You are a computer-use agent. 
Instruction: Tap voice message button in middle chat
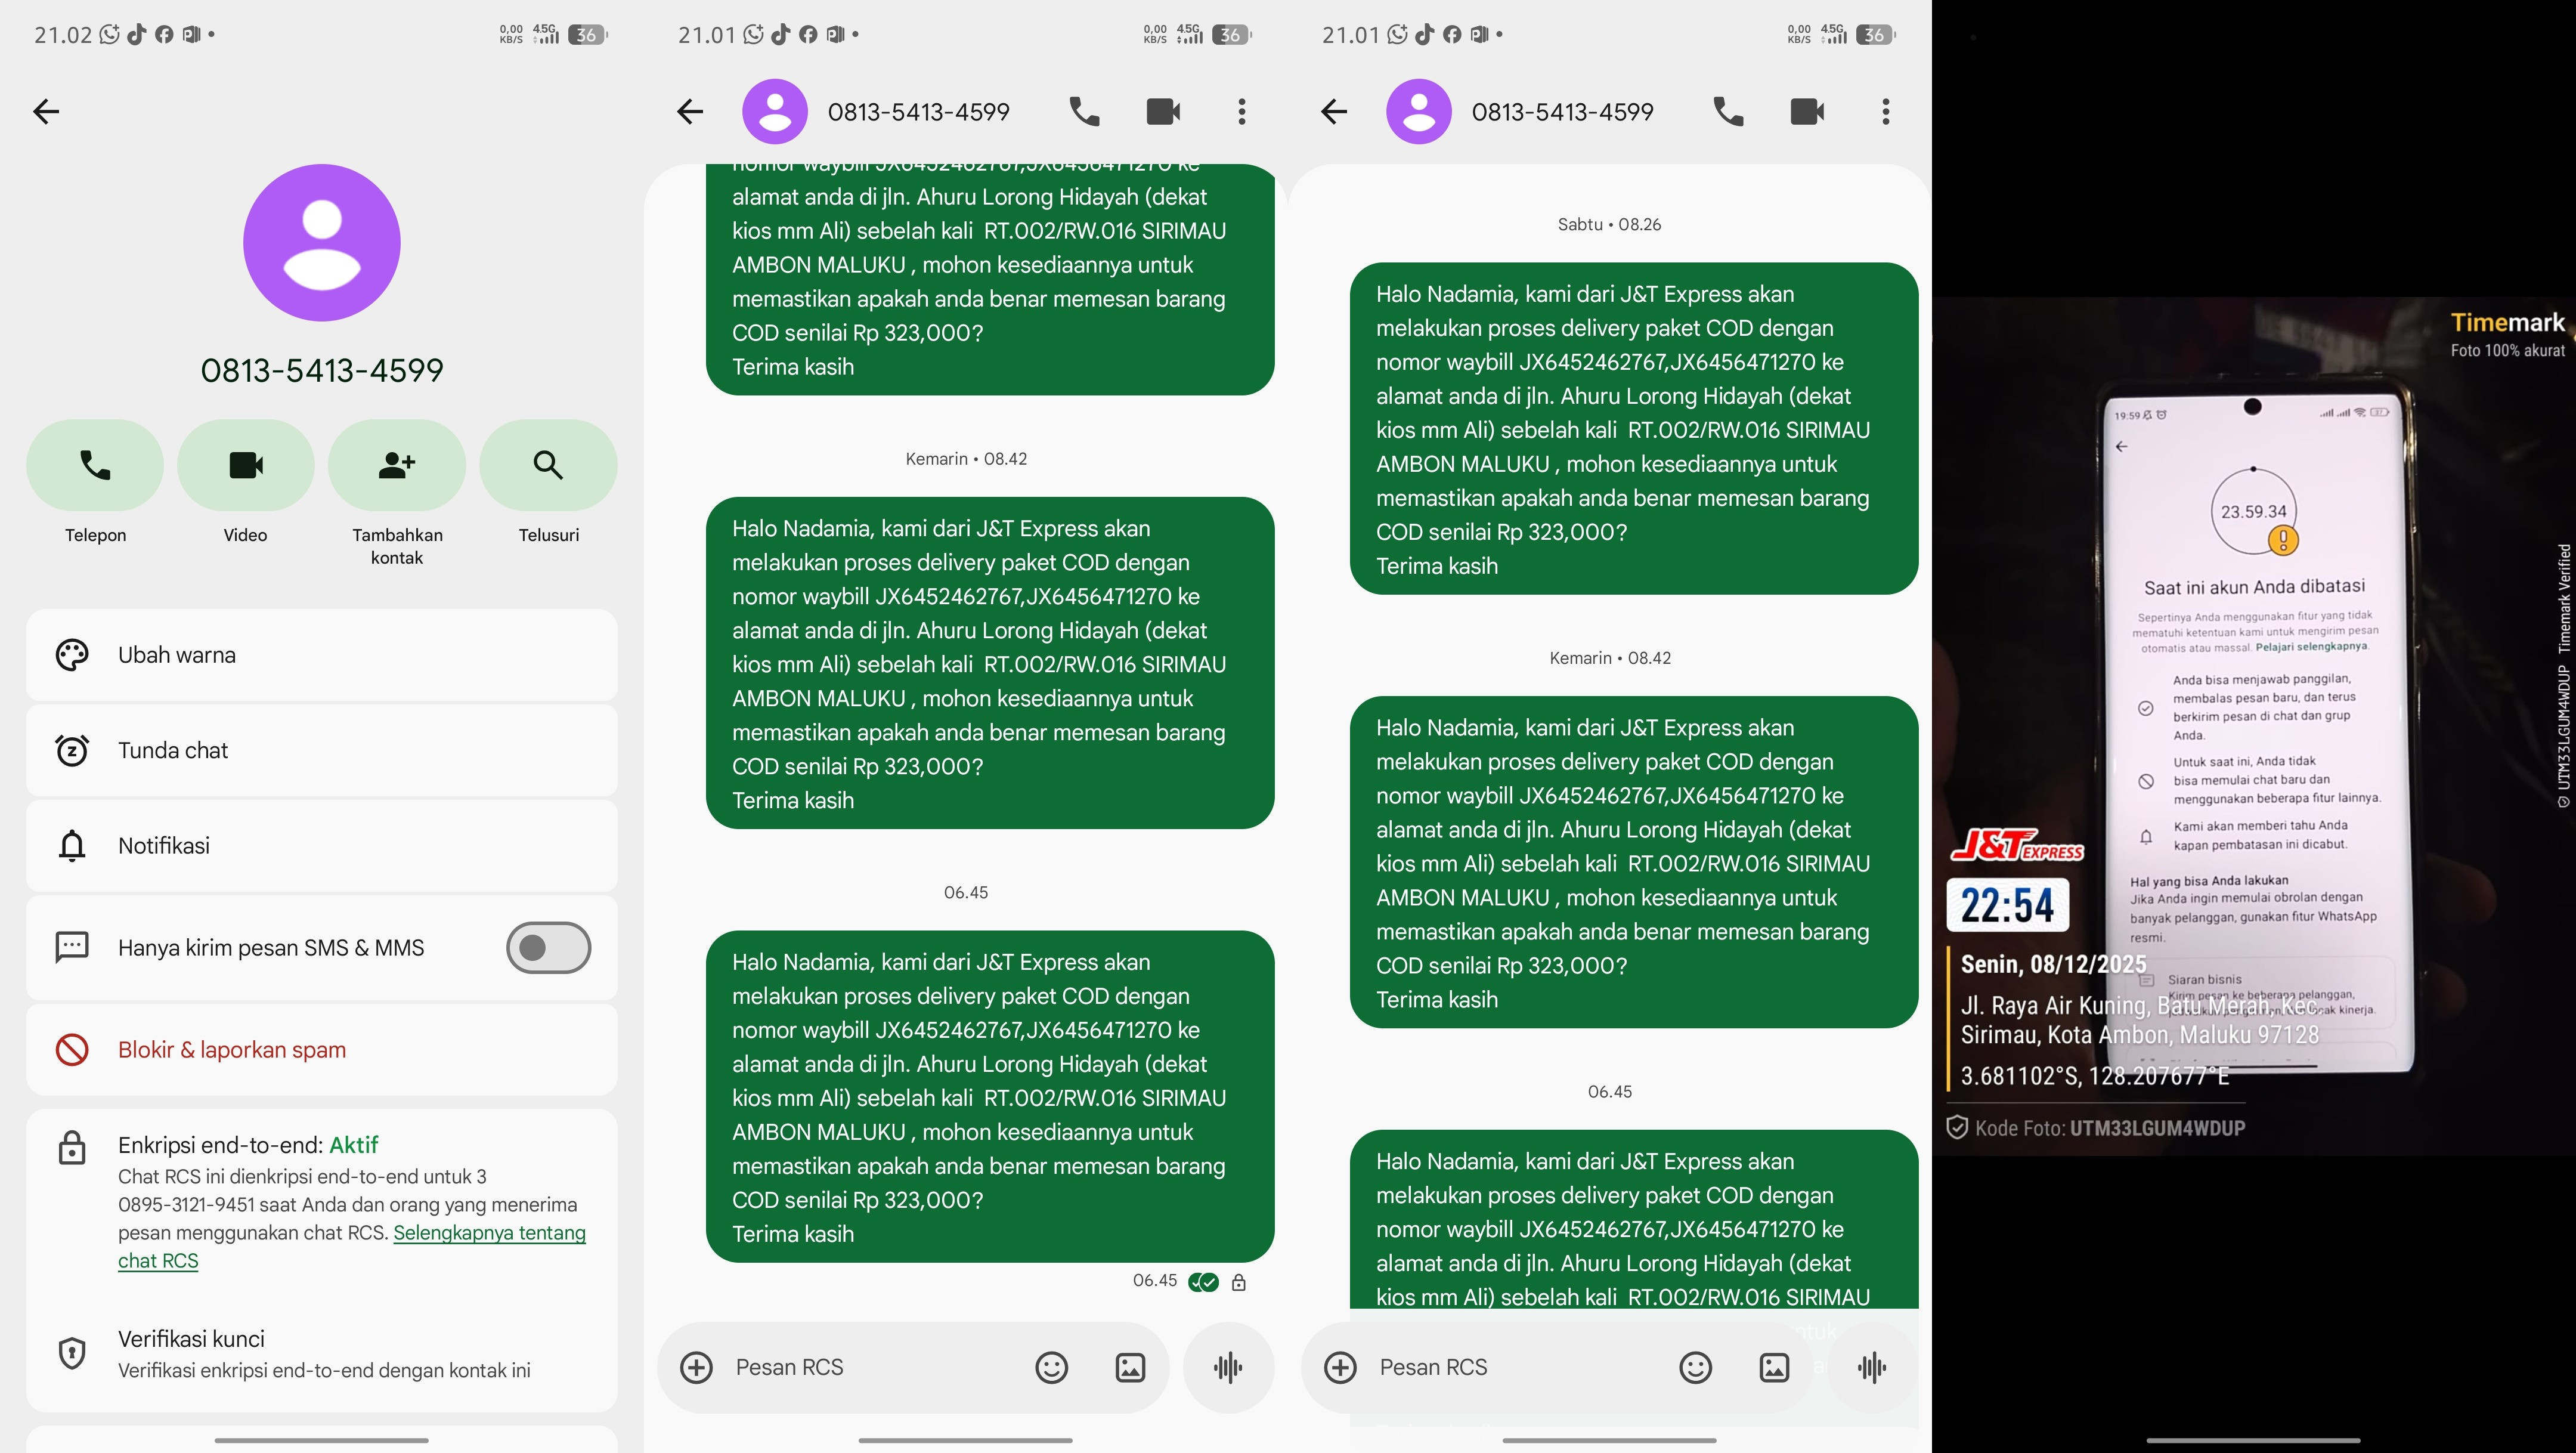(1228, 1367)
